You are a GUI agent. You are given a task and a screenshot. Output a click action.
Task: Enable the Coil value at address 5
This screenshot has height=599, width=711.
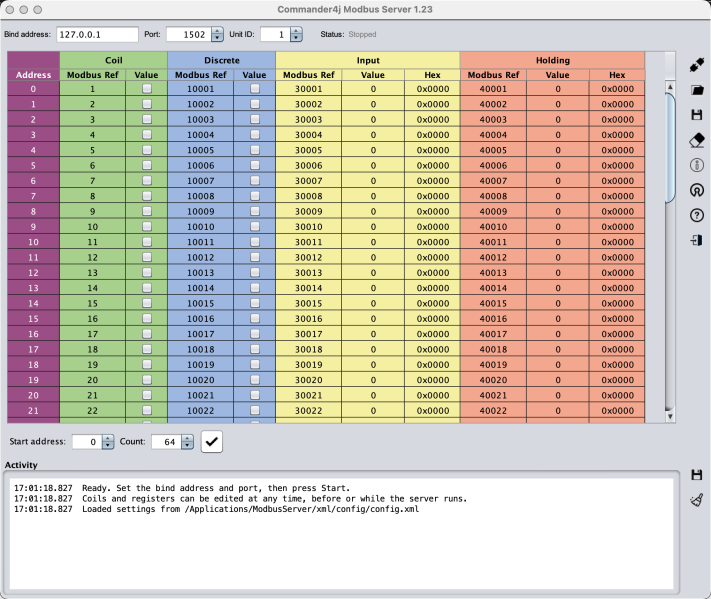pyautogui.click(x=146, y=166)
